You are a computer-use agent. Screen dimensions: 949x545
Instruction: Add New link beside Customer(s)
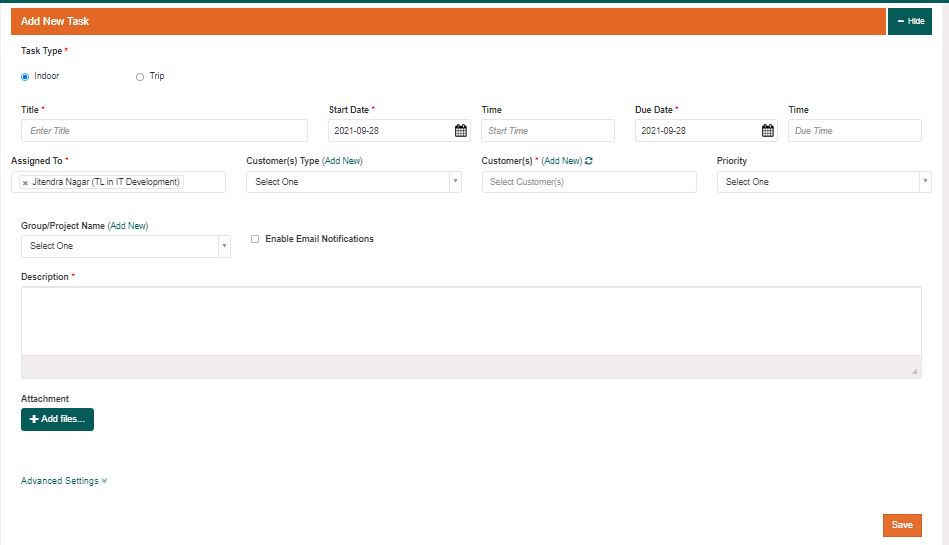[562, 161]
